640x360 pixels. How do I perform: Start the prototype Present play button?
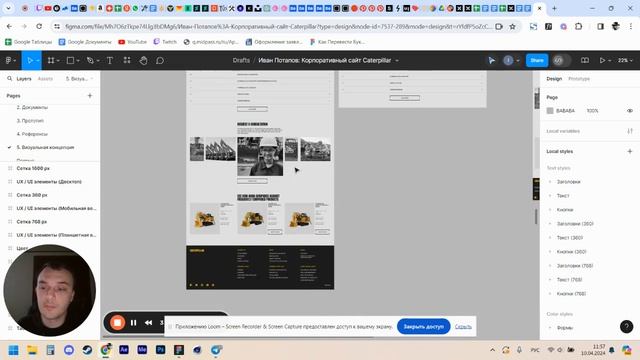tap(602, 60)
